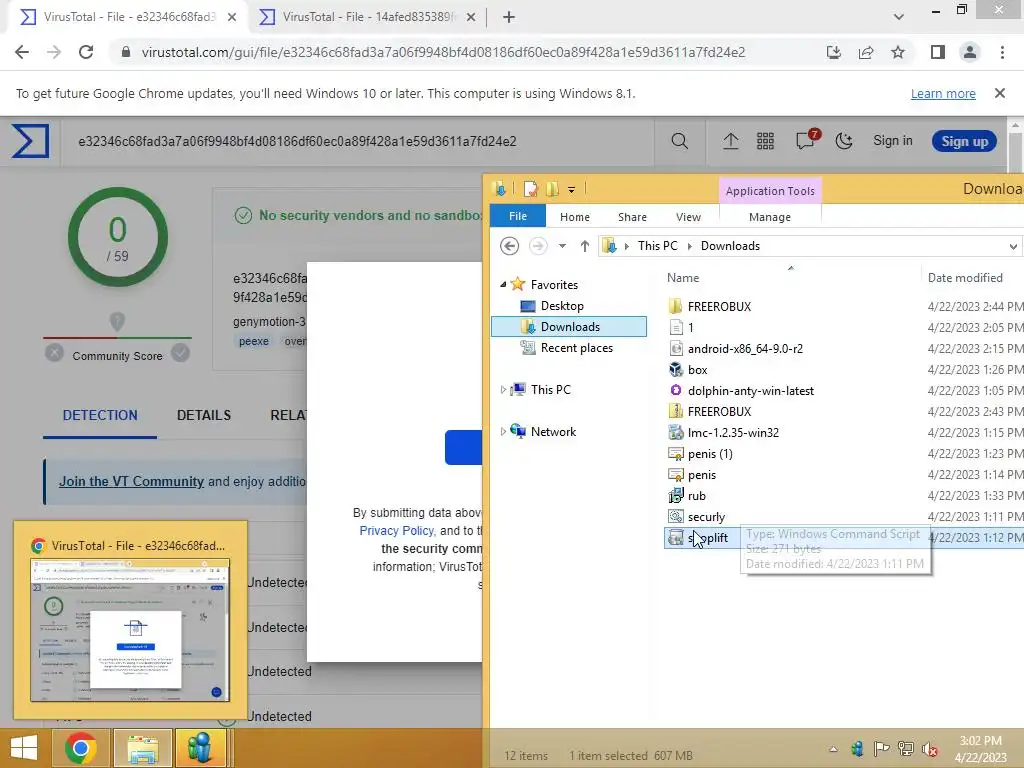The width and height of the screenshot is (1024, 768).
Task: Open the DETAILS tab
Action: point(204,415)
